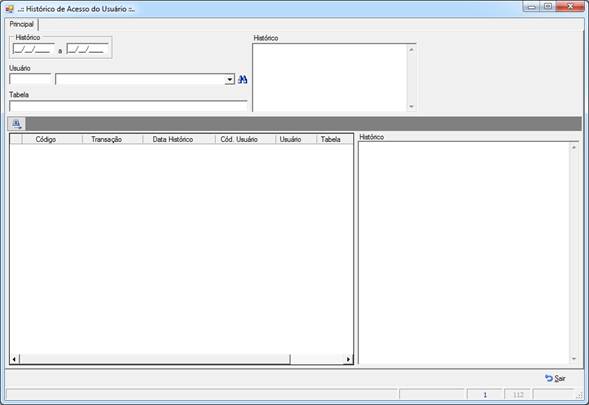Viewport: 589px width, 405px height.
Task: Click the lower Histórico text area
Action: [464, 253]
